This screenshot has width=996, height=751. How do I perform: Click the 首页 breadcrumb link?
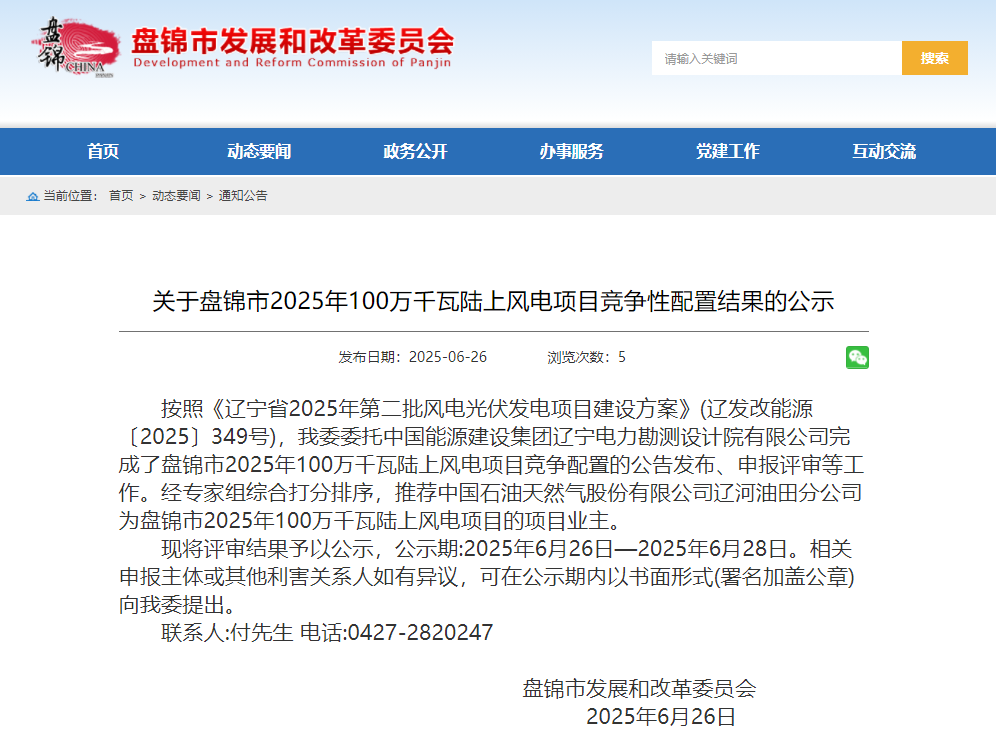pyautogui.click(x=121, y=196)
